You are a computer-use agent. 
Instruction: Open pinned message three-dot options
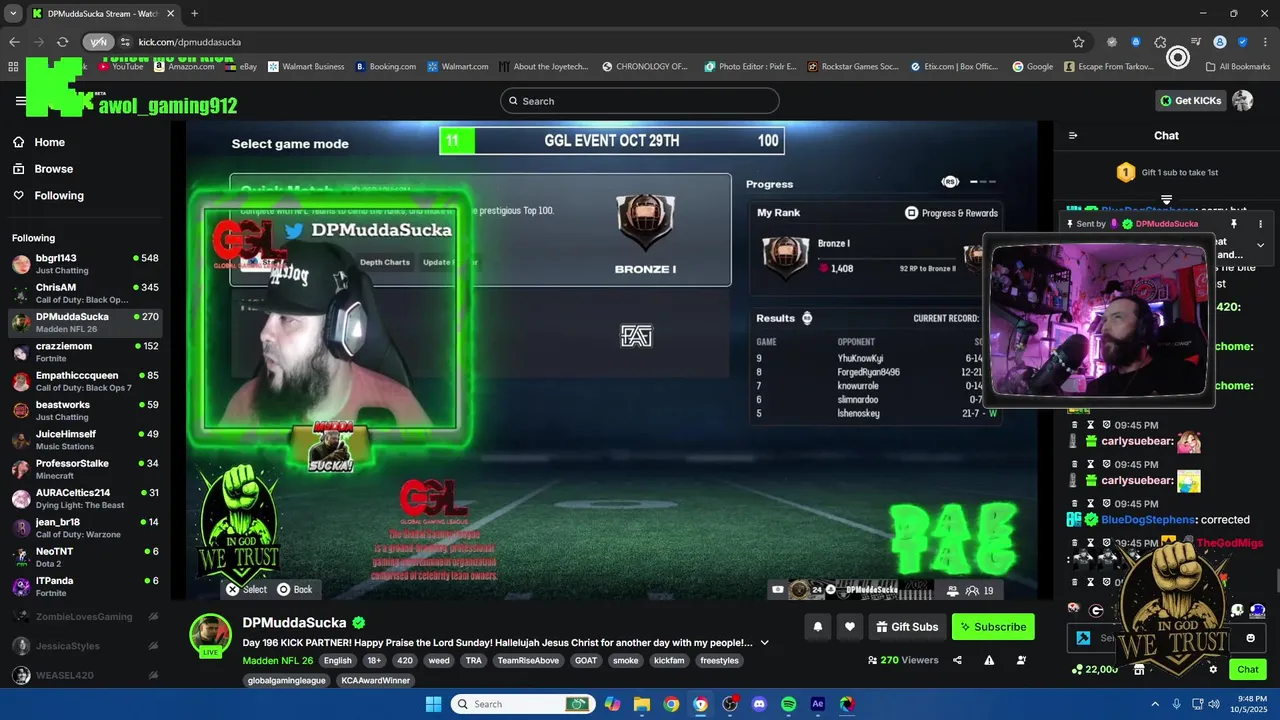tap(1260, 224)
